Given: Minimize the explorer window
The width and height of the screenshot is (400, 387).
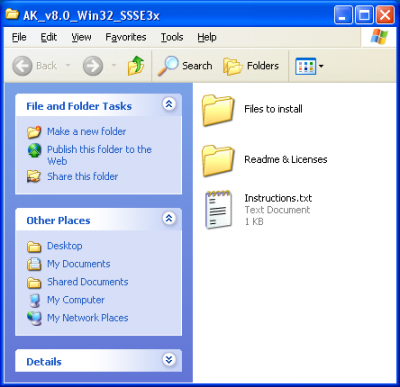Looking at the screenshot, I should pos(343,15).
